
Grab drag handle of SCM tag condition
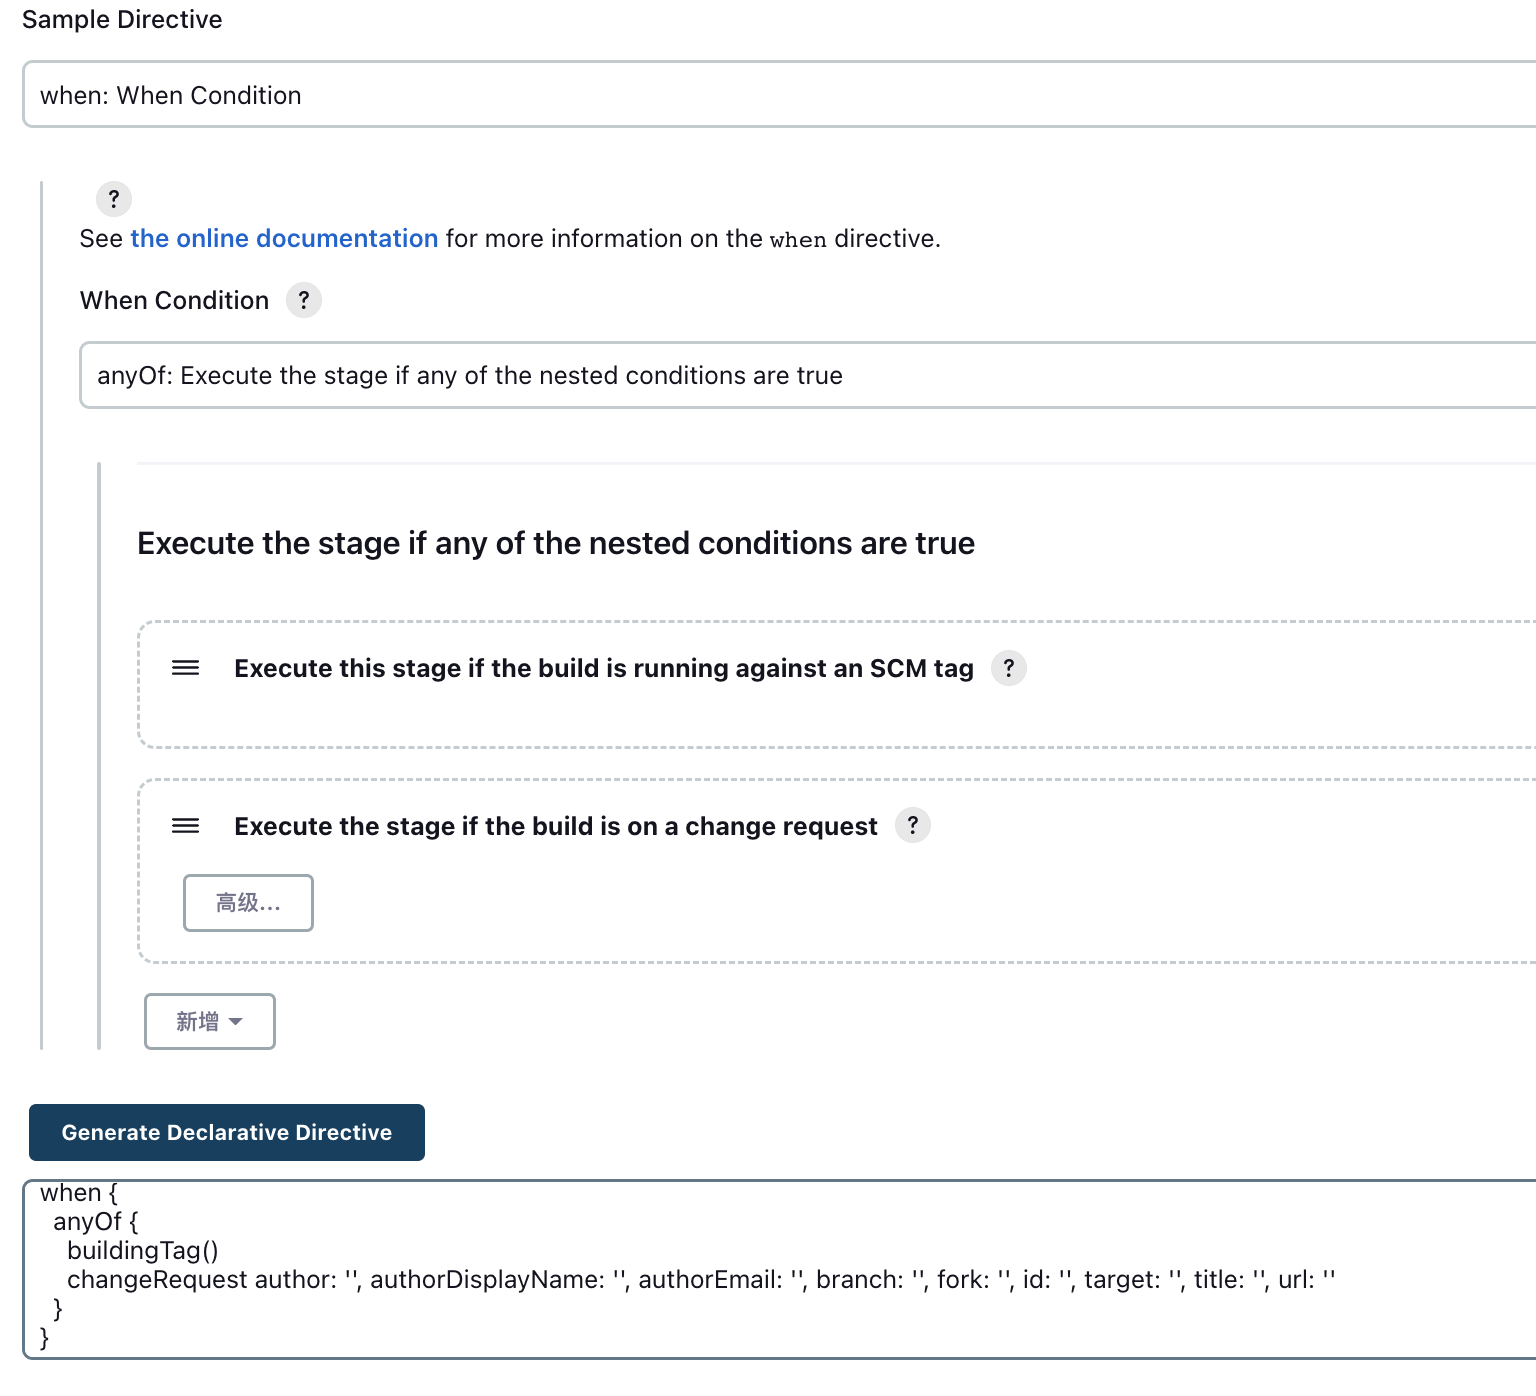click(186, 668)
